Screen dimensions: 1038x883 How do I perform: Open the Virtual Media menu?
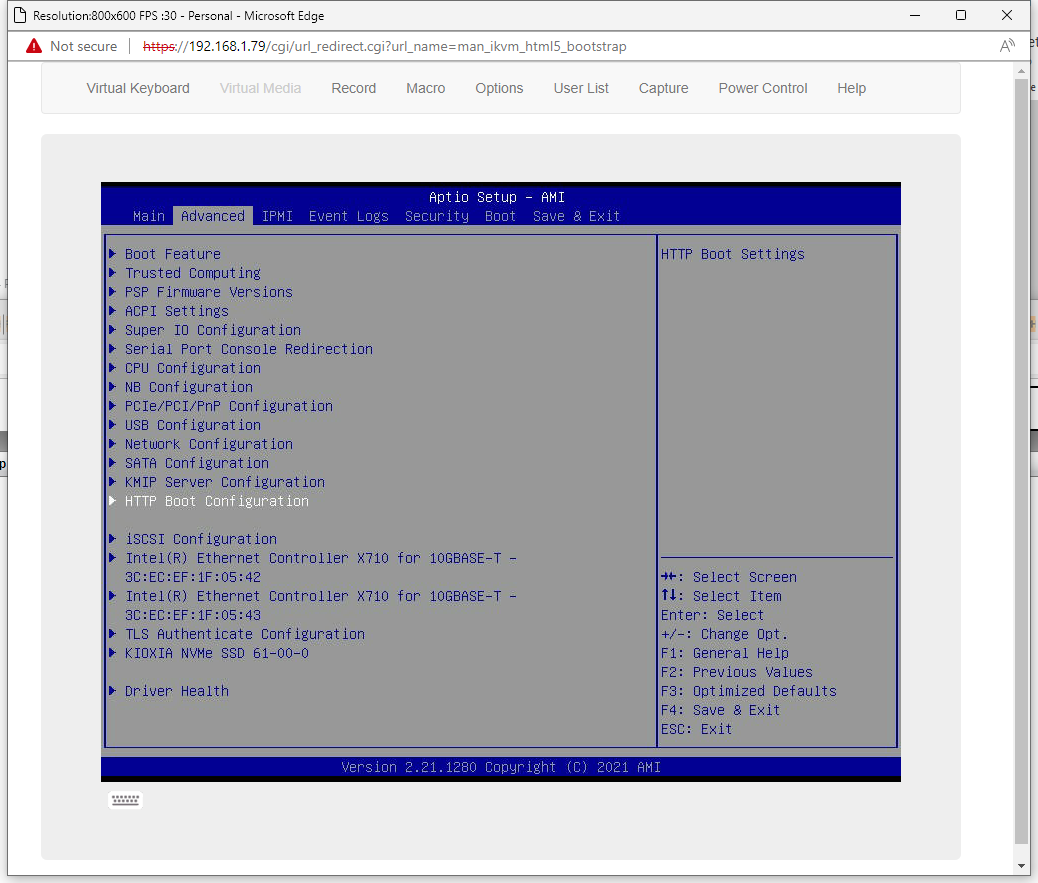coord(260,88)
